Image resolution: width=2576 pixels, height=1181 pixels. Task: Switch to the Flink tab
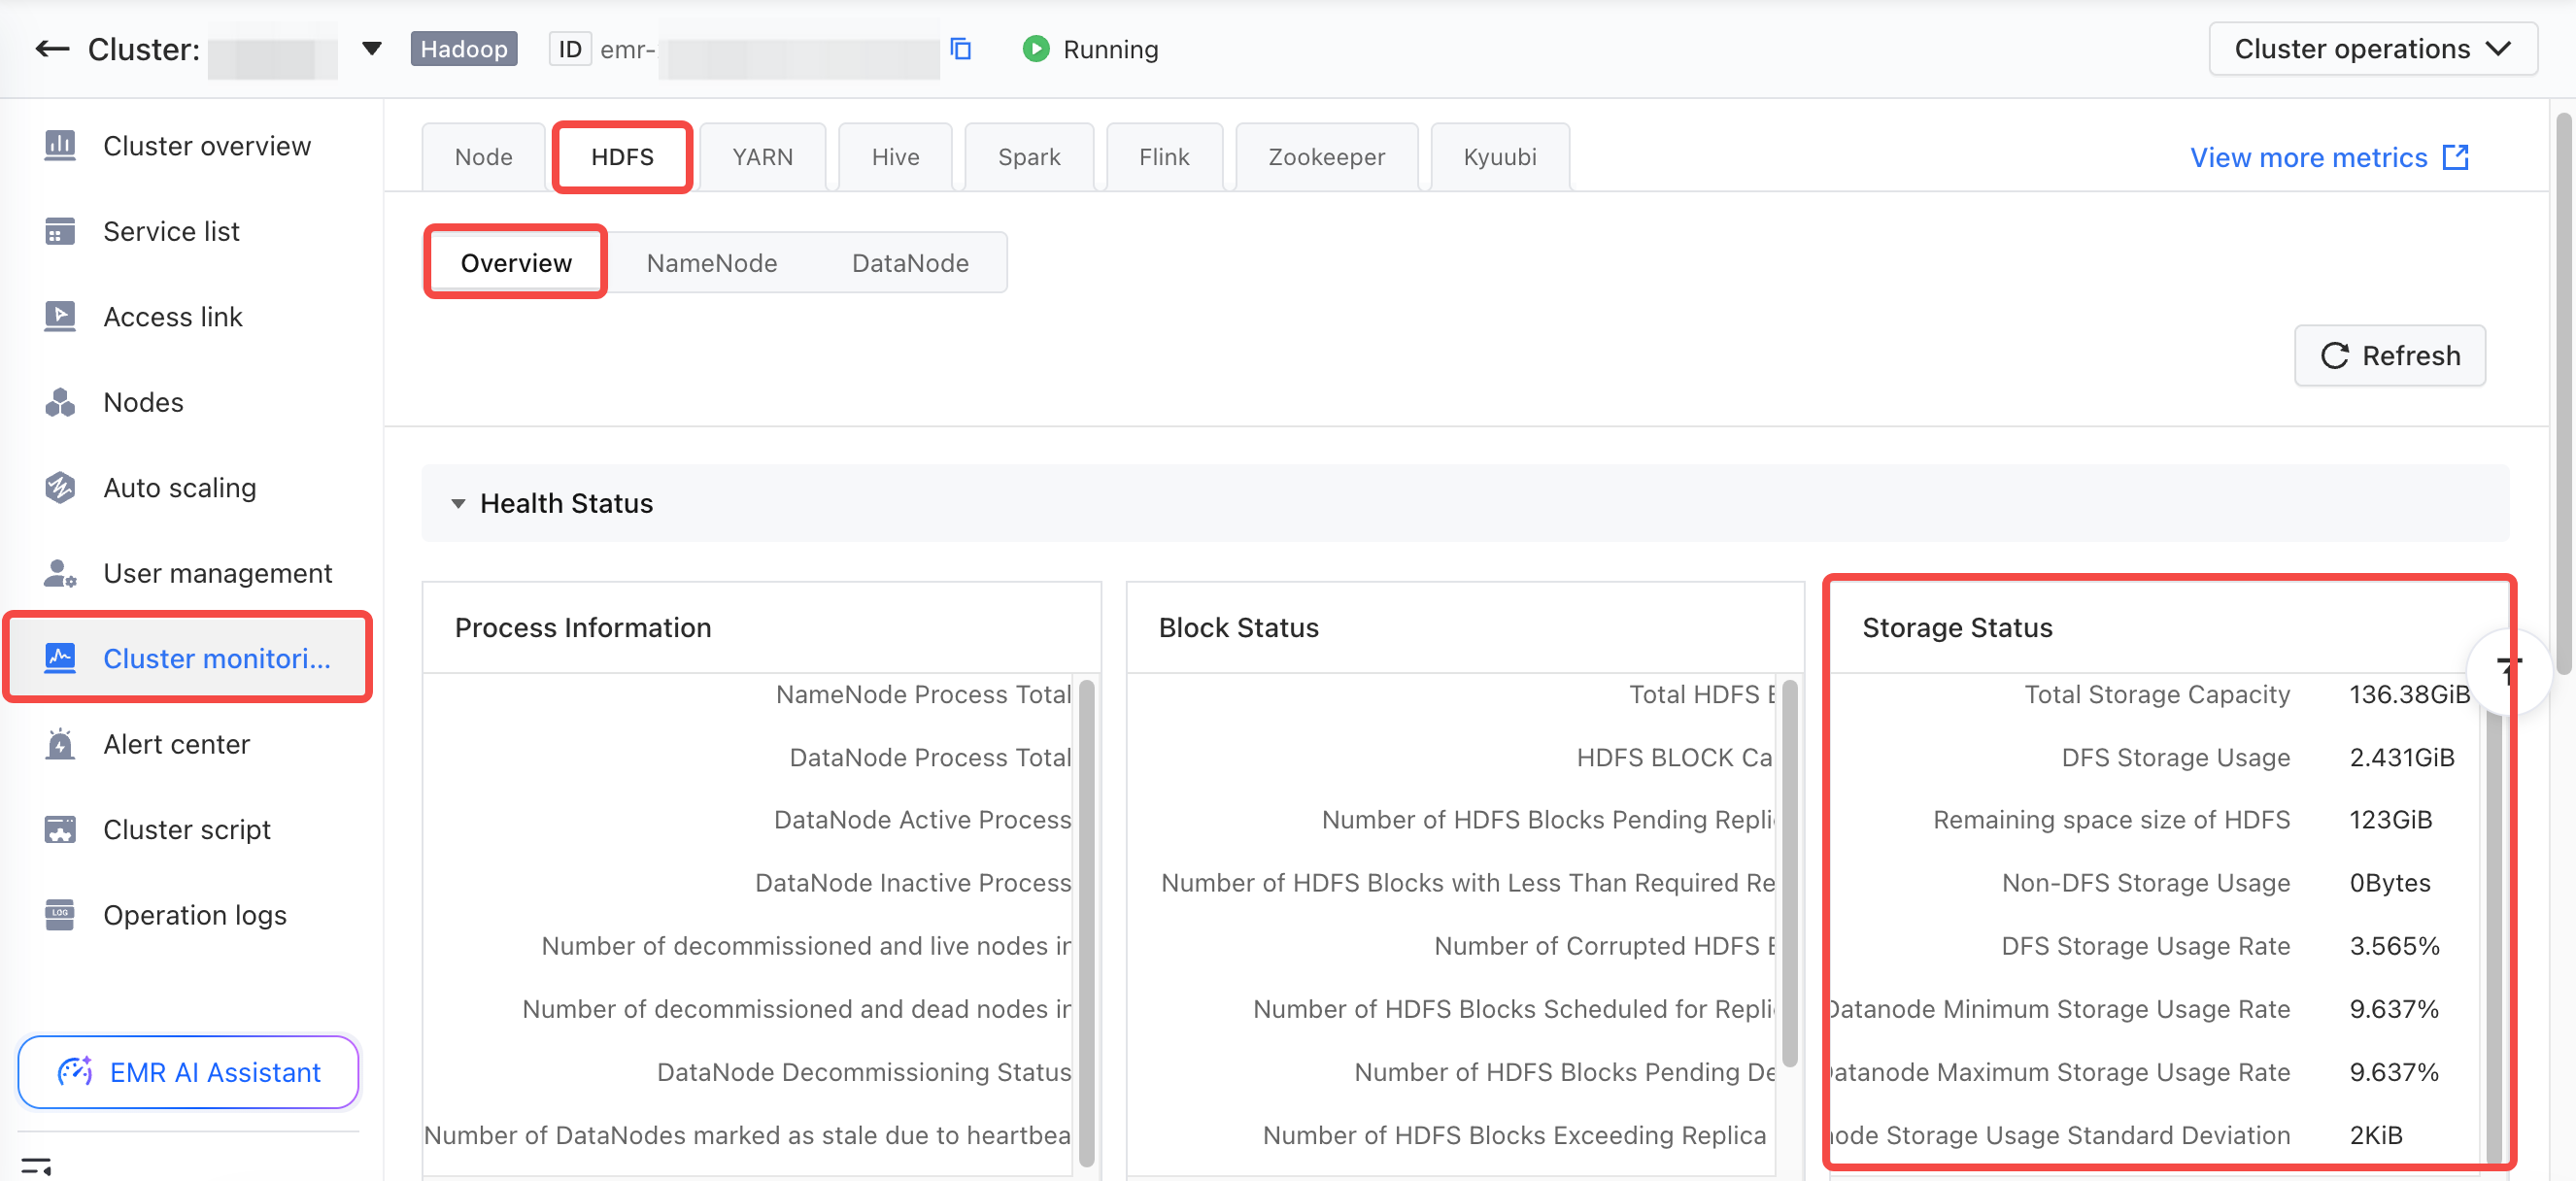tap(1164, 157)
